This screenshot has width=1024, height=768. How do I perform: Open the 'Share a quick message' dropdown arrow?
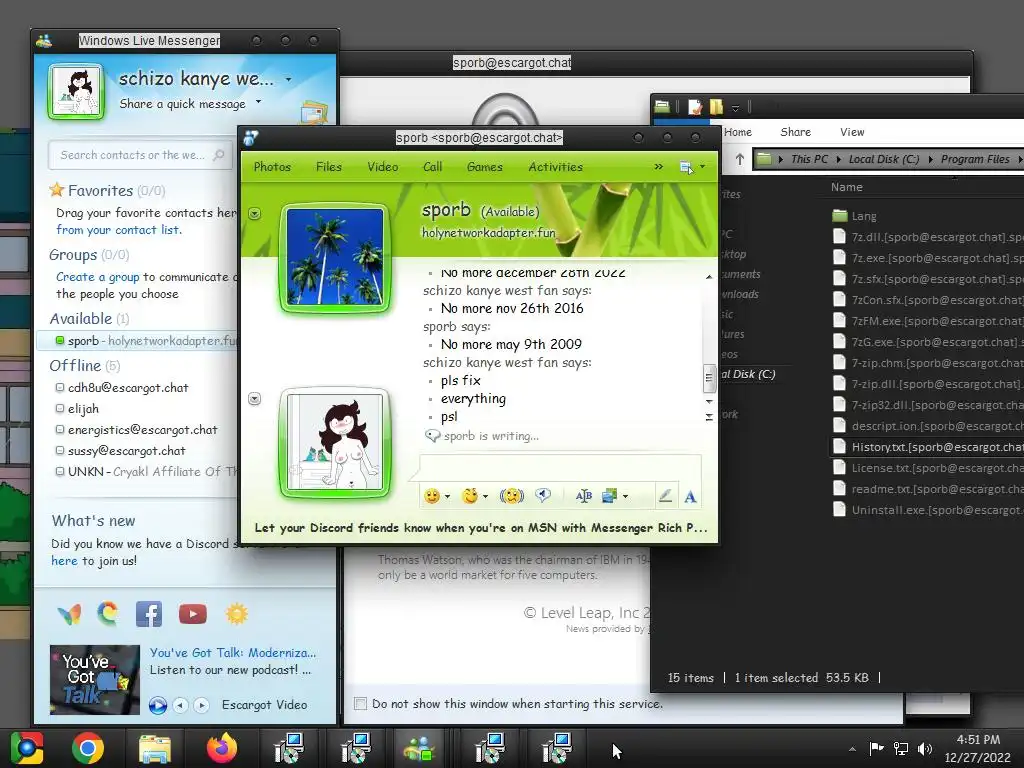[x=259, y=101]
